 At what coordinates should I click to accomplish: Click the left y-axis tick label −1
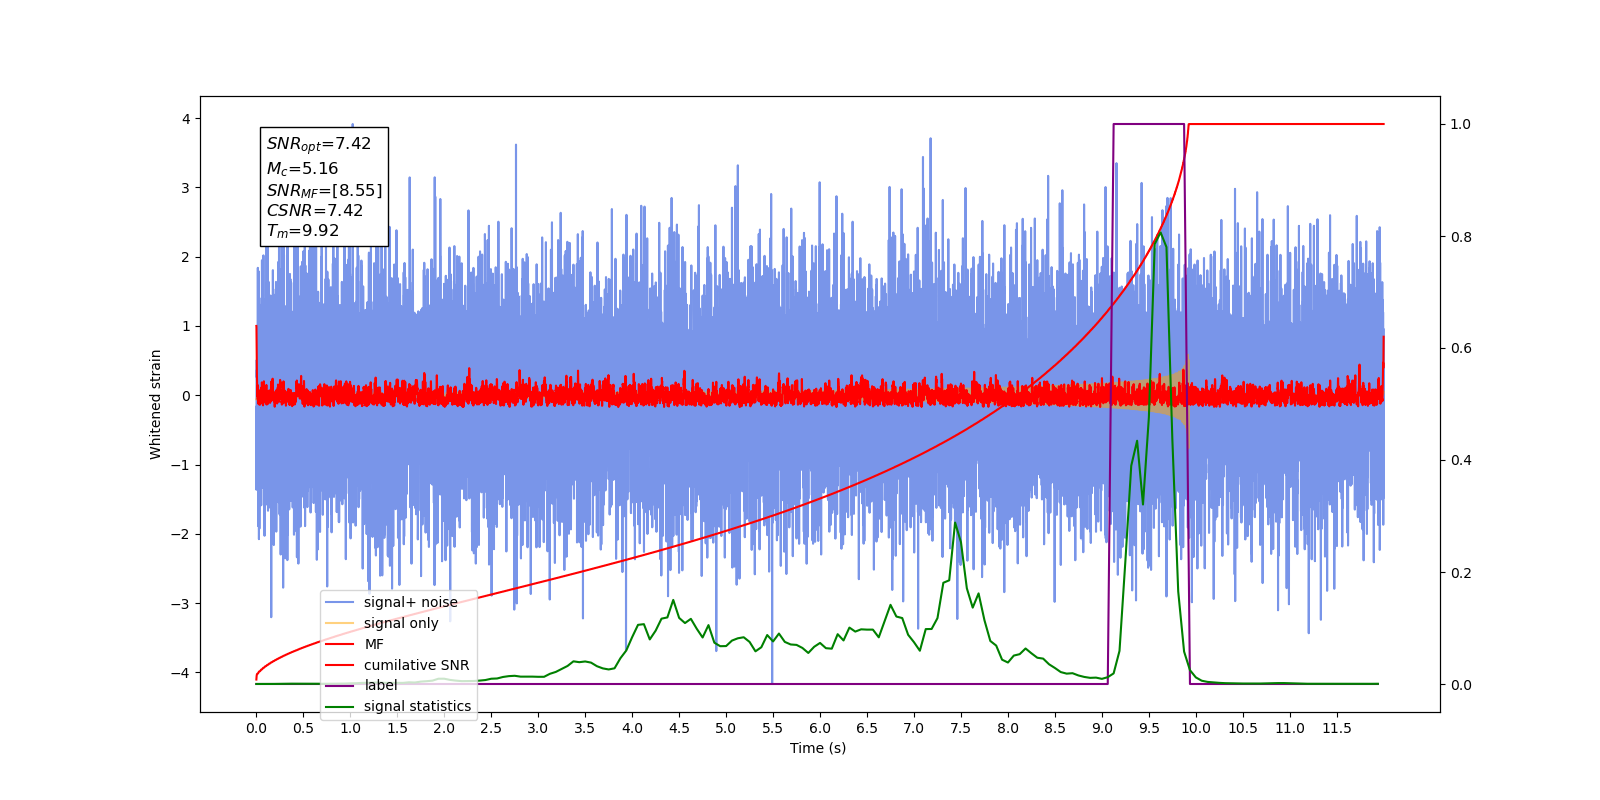point(180,465)
